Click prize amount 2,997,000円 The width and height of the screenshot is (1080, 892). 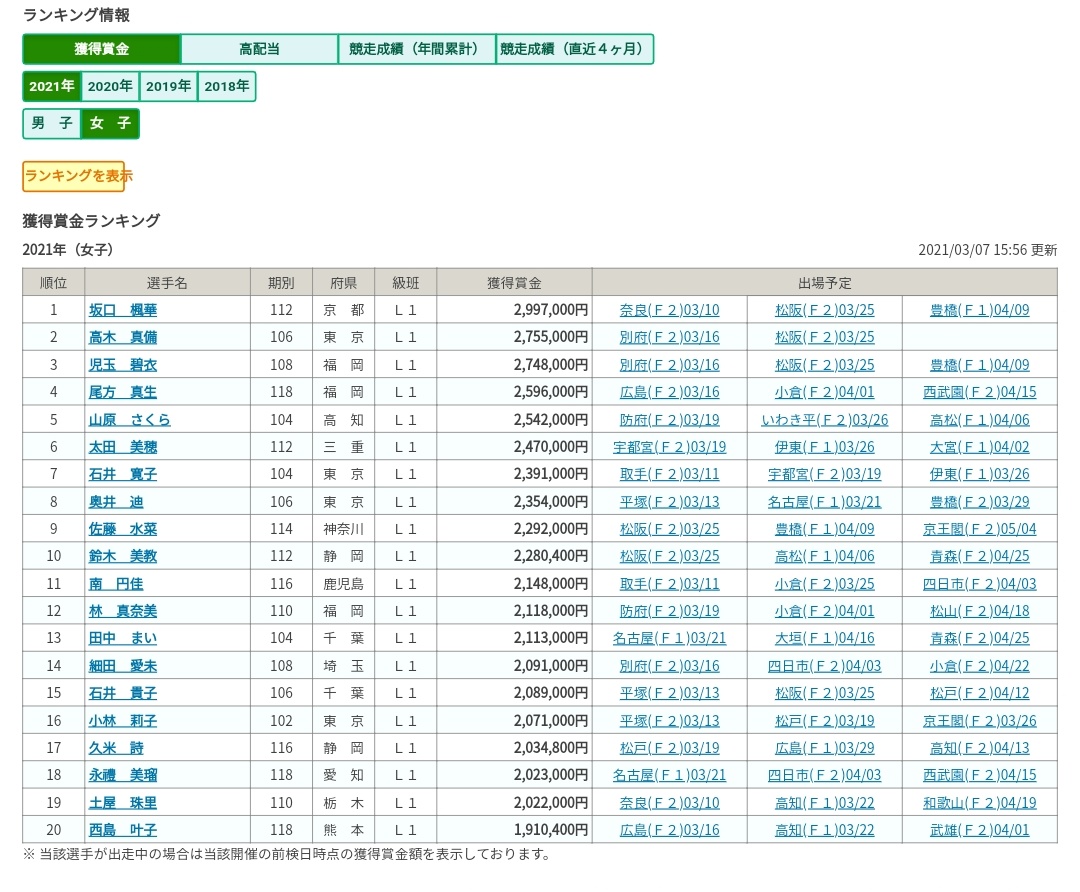click(551, 310)
